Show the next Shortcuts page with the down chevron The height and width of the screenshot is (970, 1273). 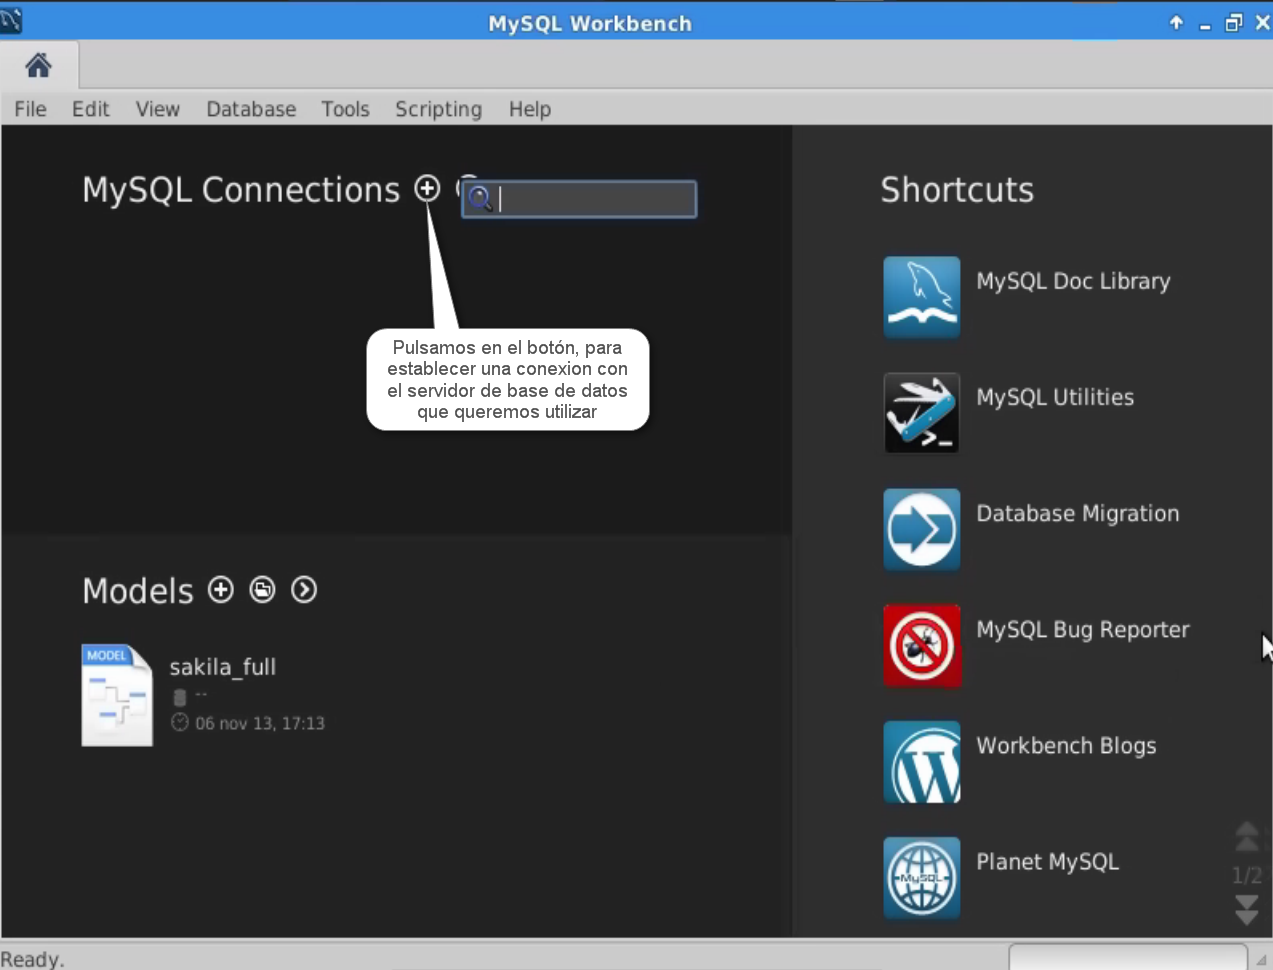1246,911
